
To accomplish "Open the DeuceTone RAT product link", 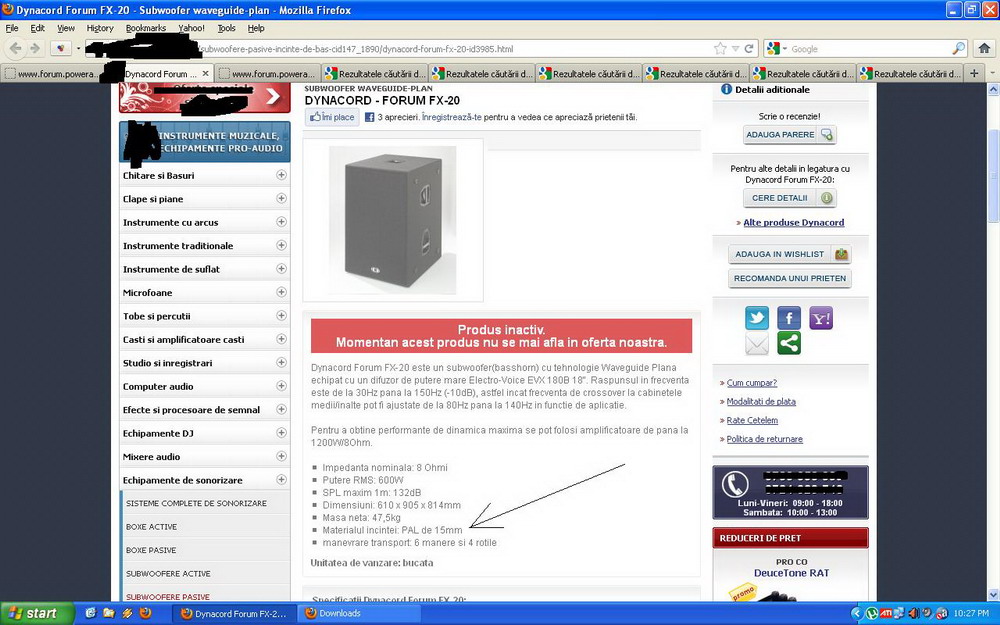I will 791,573.
